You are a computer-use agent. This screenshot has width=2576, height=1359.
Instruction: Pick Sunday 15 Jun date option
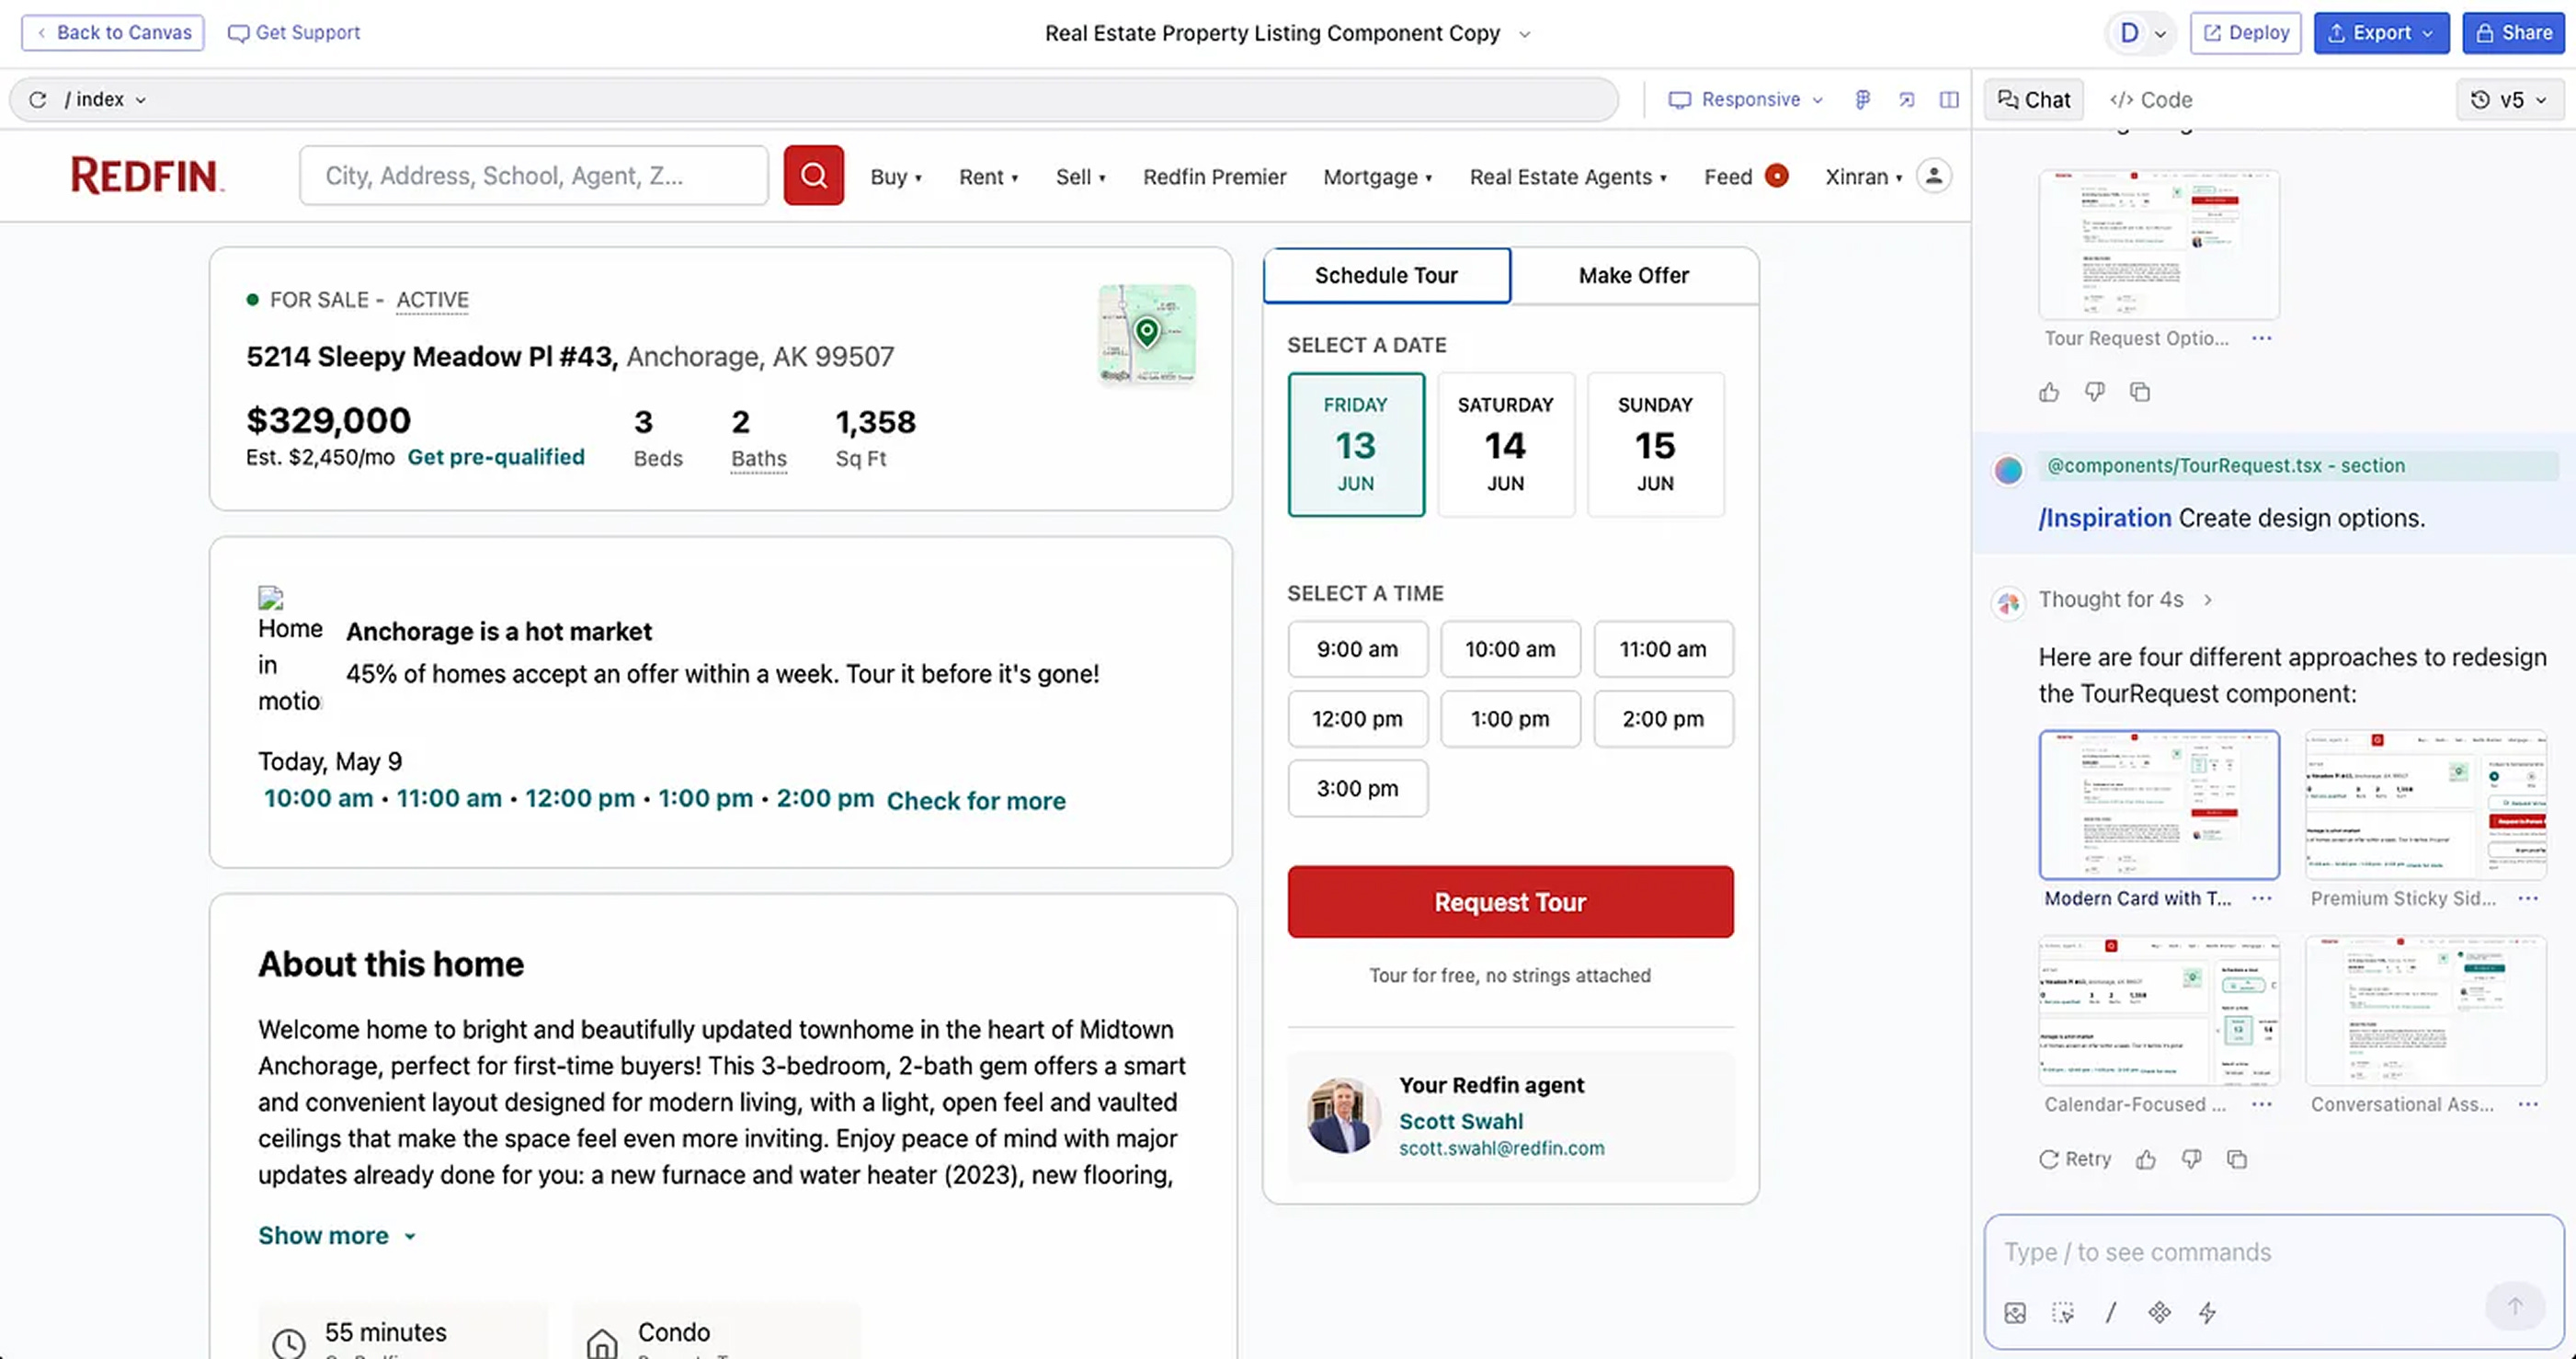[1655, 444]
